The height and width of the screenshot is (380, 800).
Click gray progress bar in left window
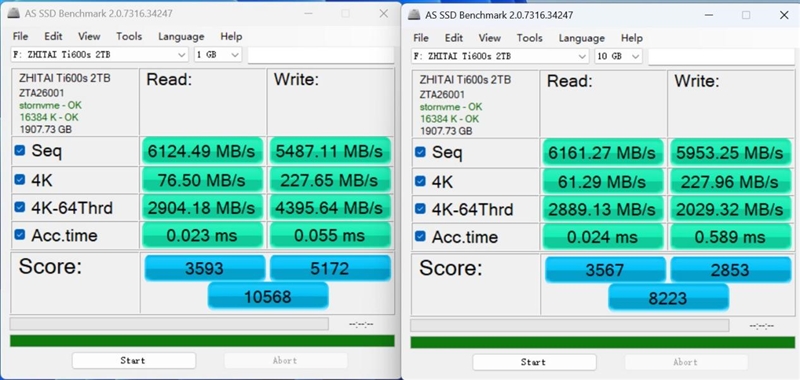pyautogui.click(x=169, y=324)
